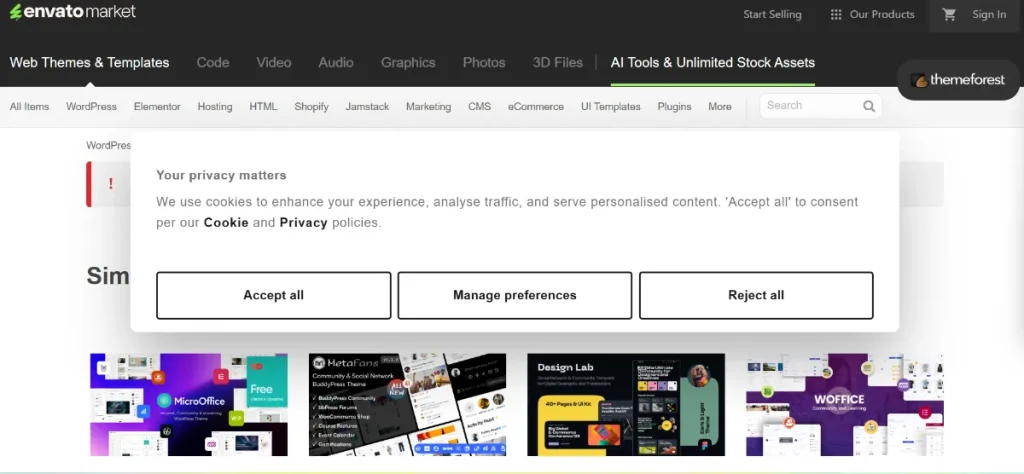This screenshot has width=1024, height=474.
Task: Click the Envato Market logo
Action: click(x=72, y=12)
